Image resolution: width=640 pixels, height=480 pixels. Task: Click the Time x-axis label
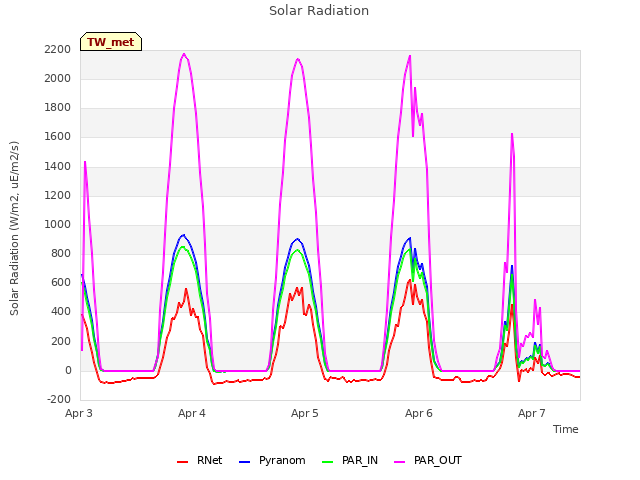(x=566, y=429)
